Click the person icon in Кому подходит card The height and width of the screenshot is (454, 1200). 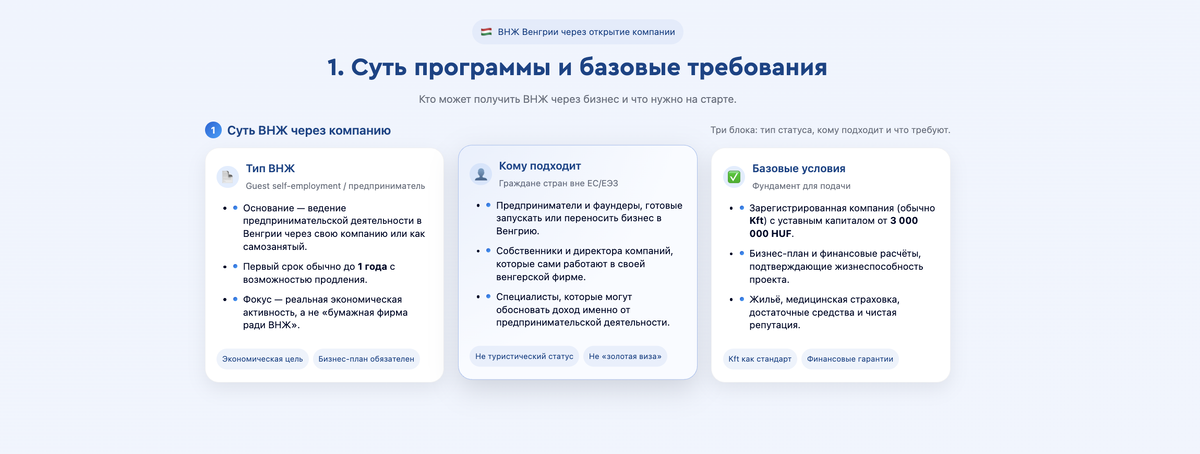pos(482,174)
